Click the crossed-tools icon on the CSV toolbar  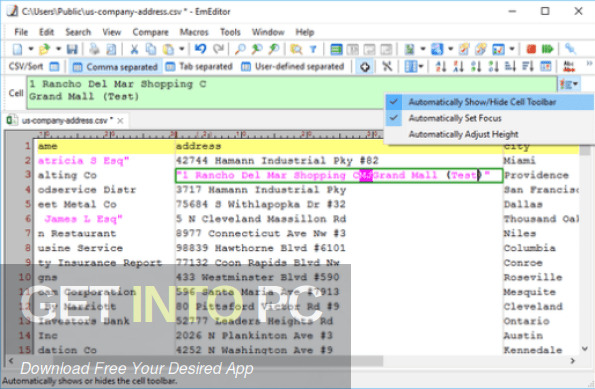(387, 67)
